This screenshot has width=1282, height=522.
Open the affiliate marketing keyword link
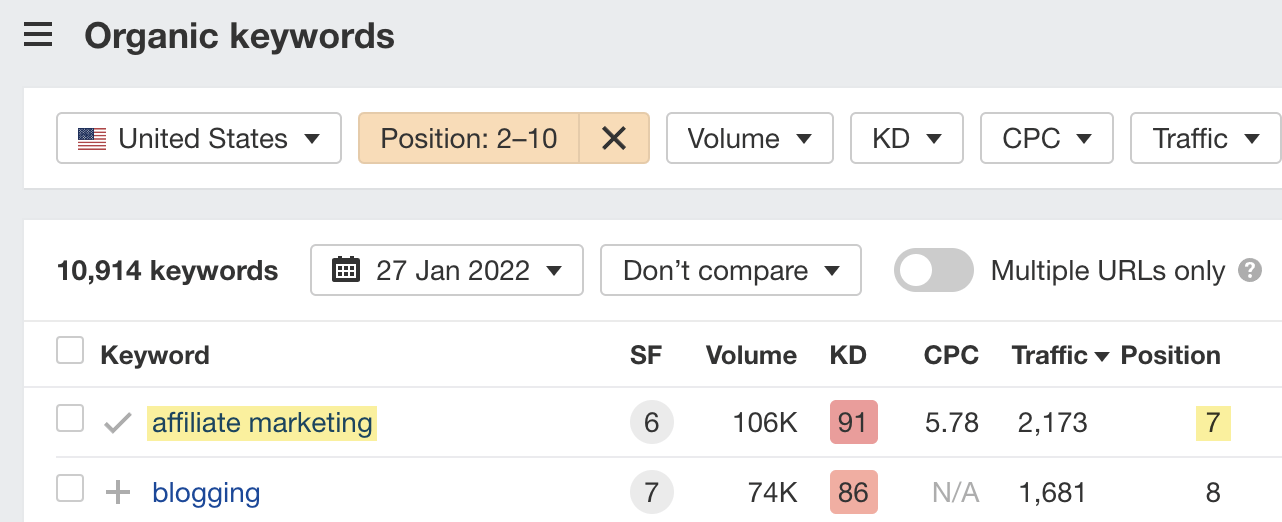(262, 423)
